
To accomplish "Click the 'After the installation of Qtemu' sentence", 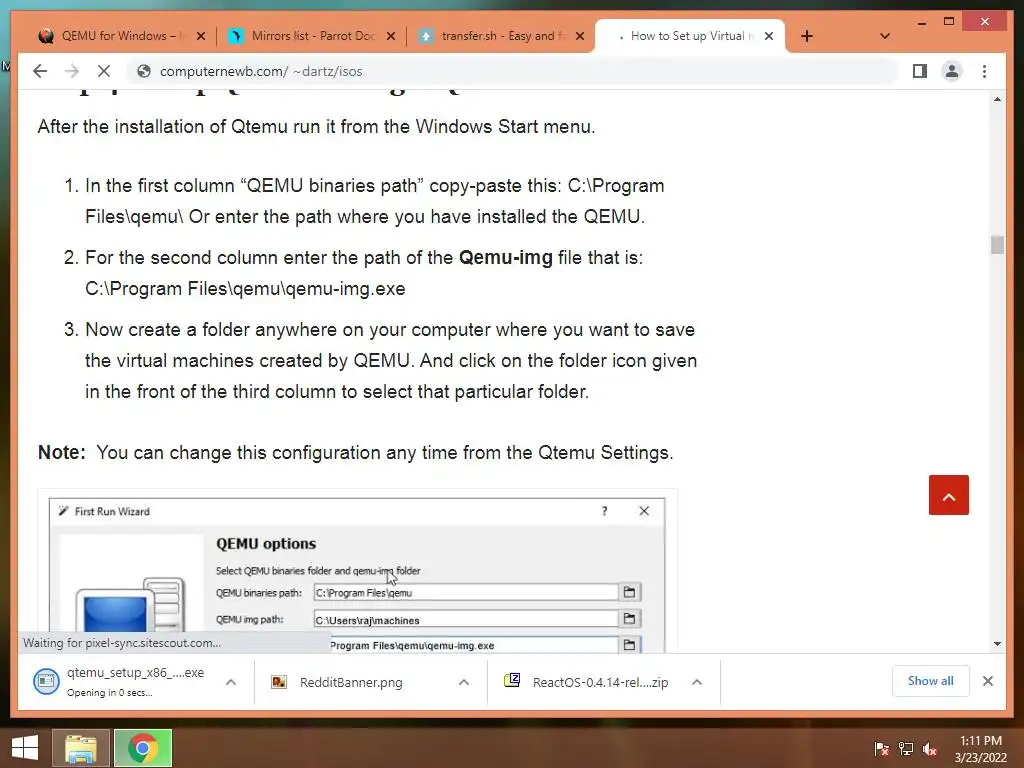I will point(316,126).
